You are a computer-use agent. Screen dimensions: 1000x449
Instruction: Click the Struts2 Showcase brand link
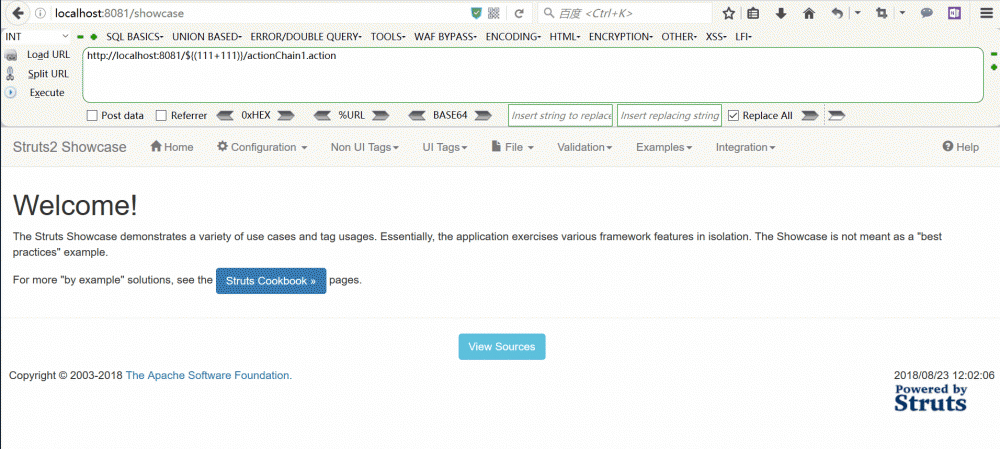tap(70, 147)
